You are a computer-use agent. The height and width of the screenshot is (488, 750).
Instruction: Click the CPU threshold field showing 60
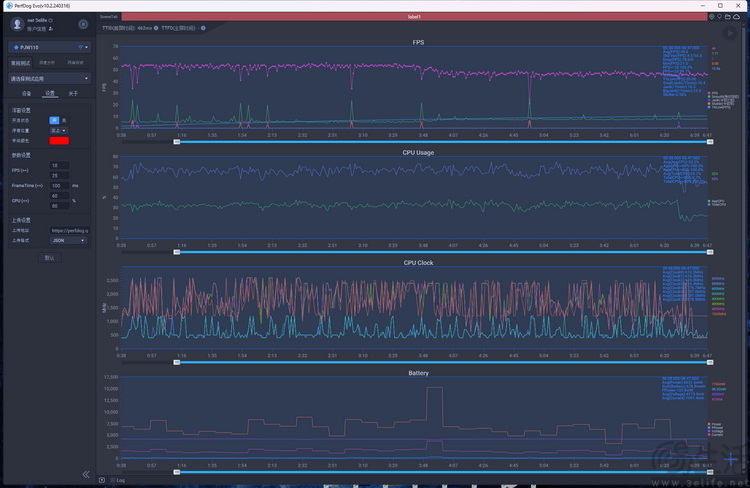click(59, 196)
